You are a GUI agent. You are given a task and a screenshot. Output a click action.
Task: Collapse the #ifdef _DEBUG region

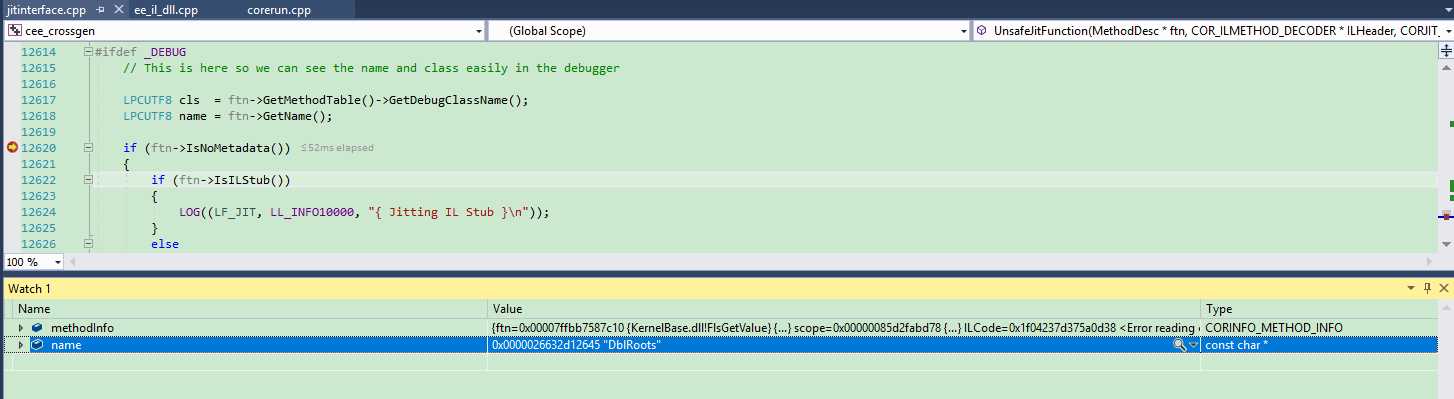[89, 52]
